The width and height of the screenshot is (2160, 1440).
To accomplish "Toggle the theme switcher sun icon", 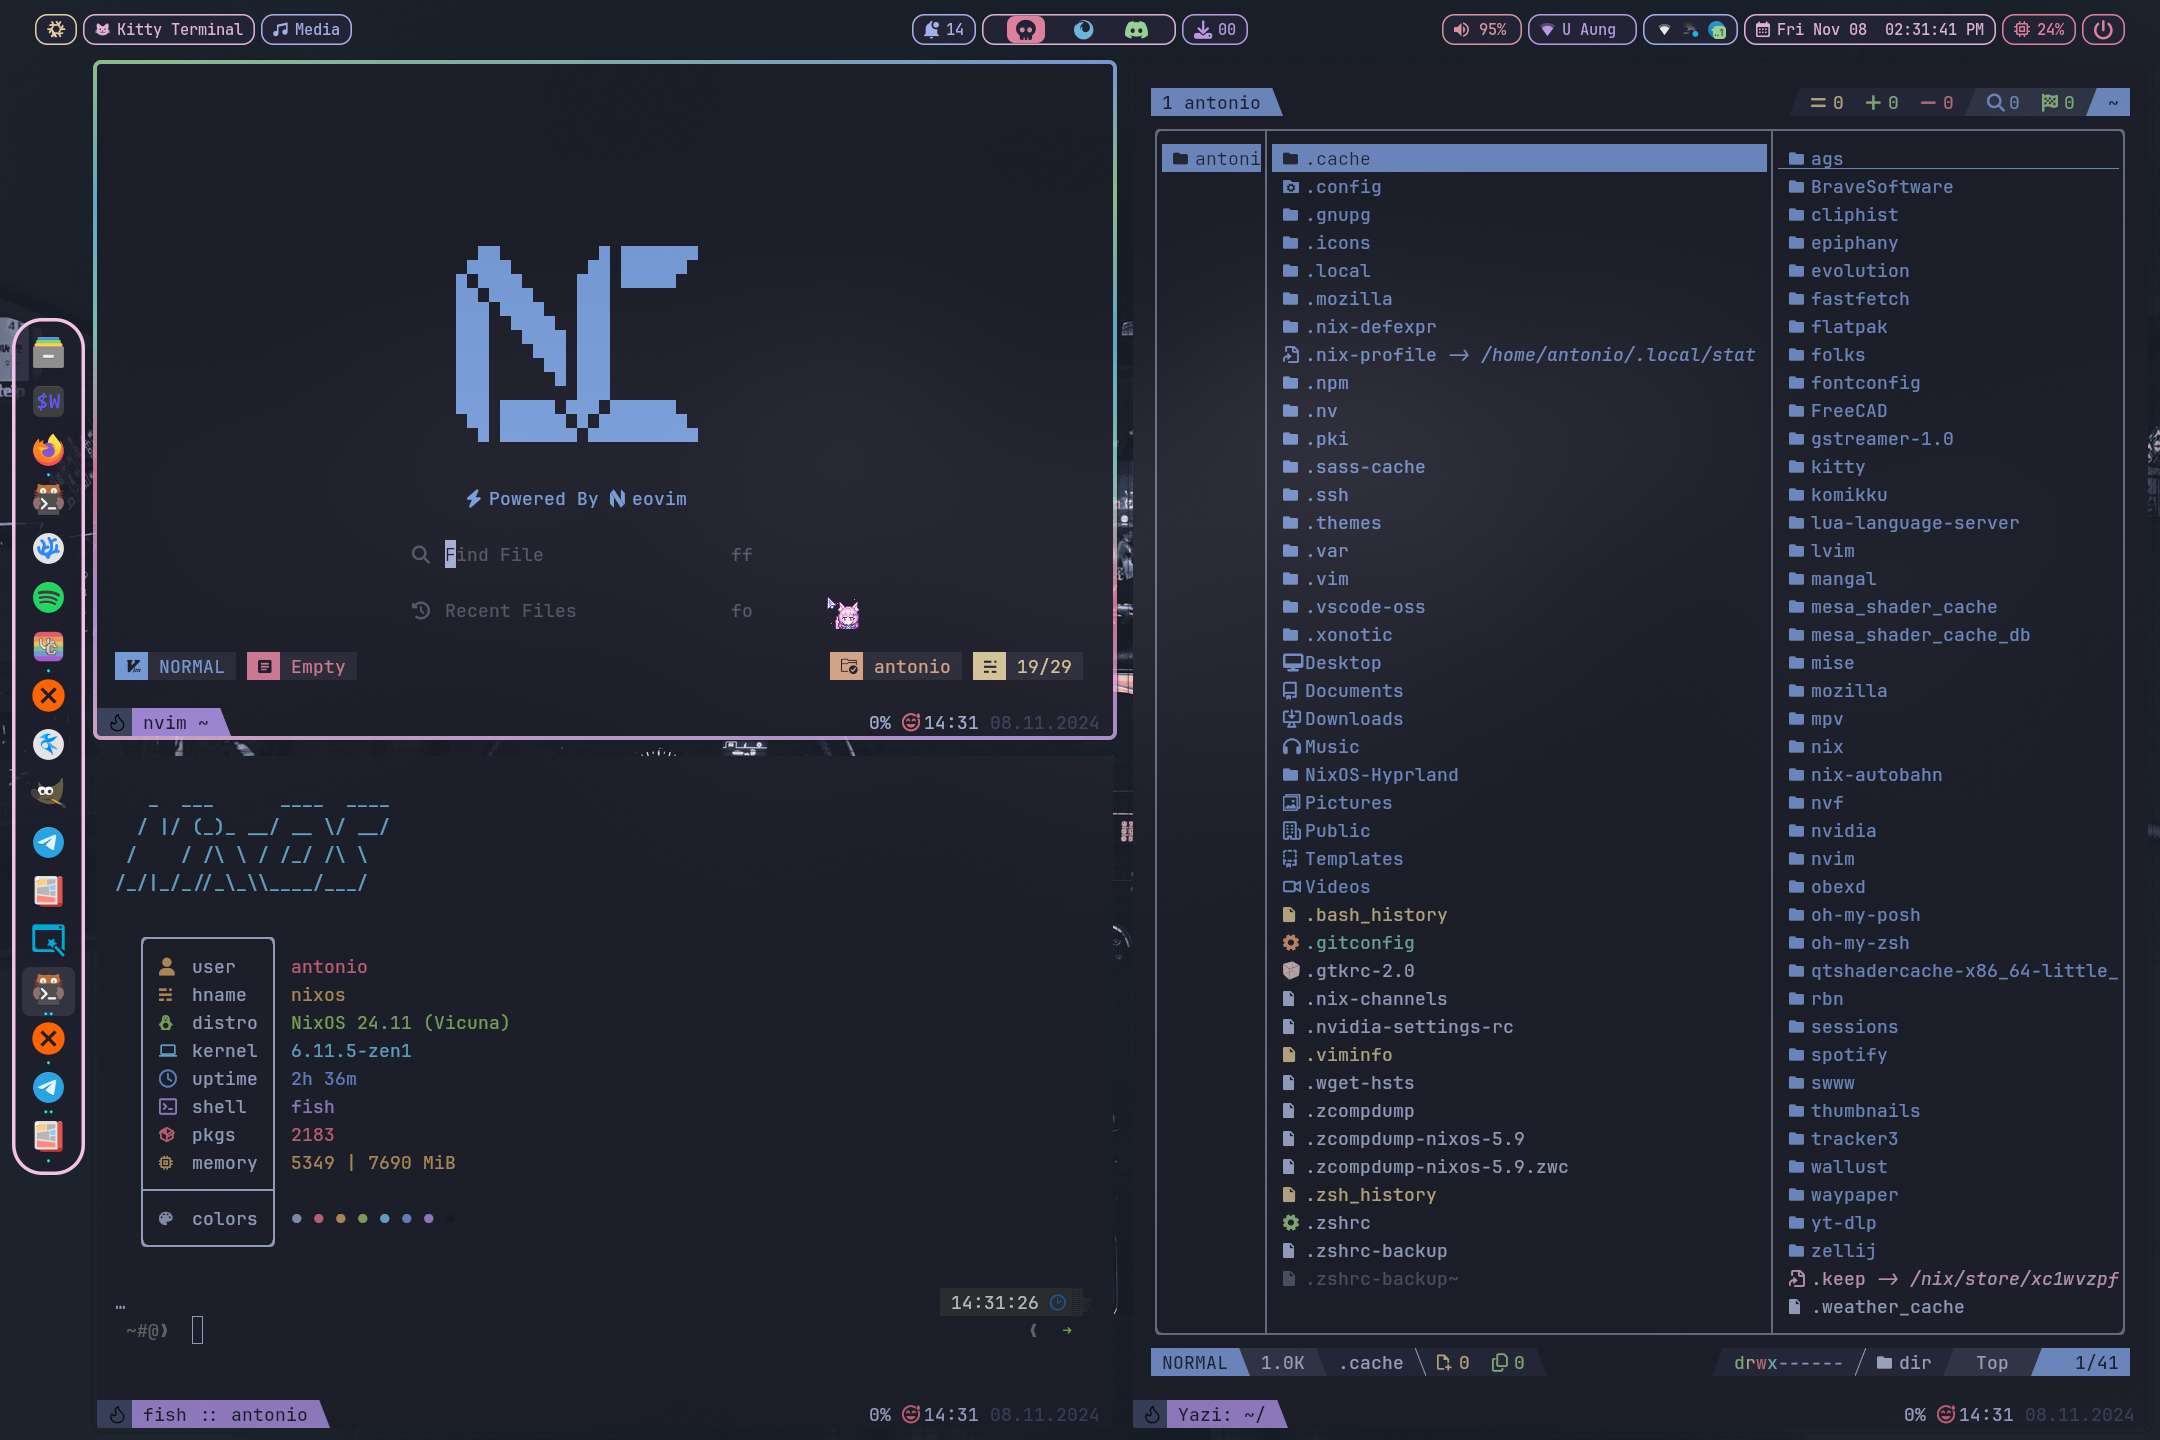I will pos(56,30).
